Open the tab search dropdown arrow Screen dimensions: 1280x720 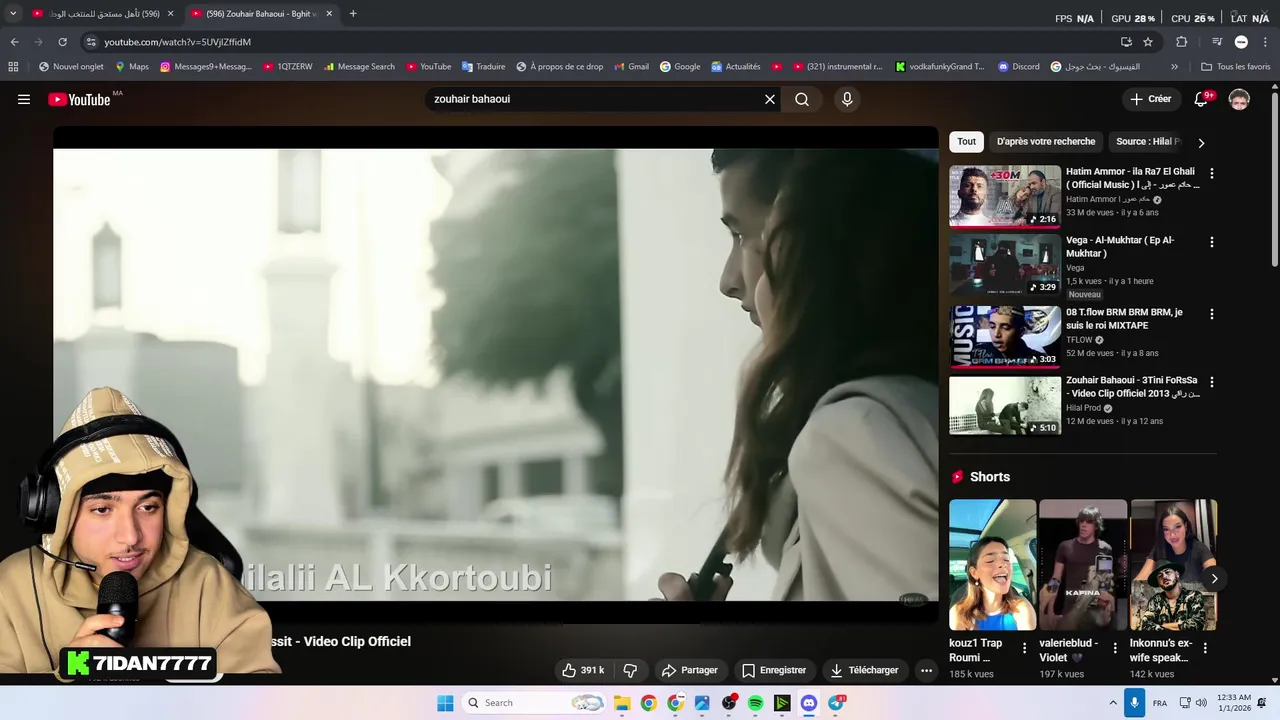coord(12,14)
